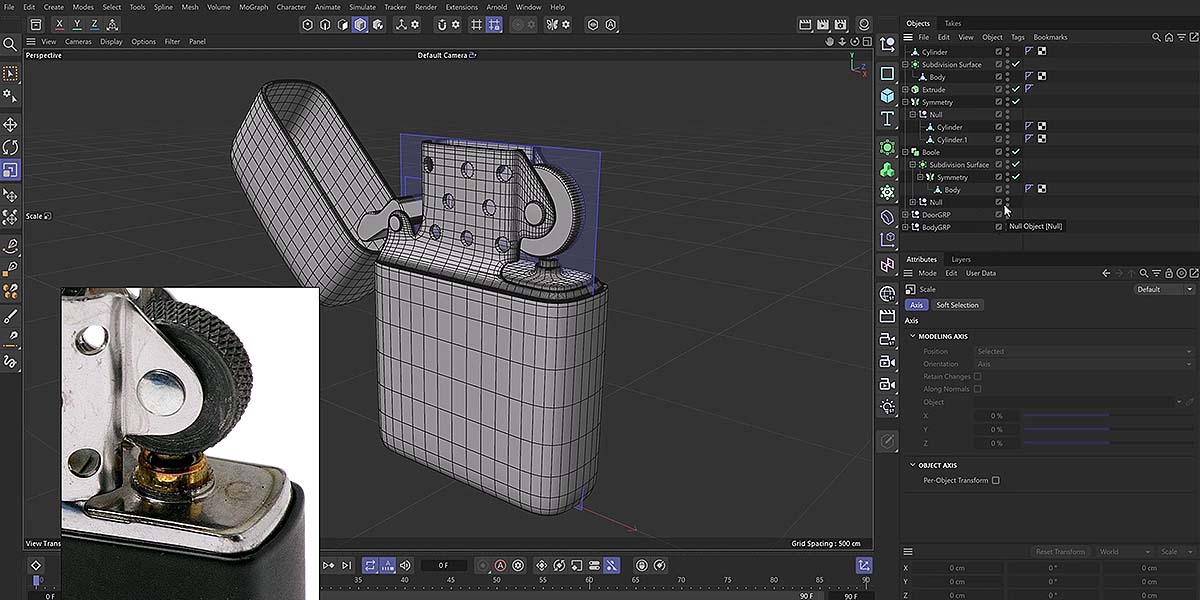1200x600 pixels.
Task: Click the Rectangle spline tool icon
Action: (887, 73)
